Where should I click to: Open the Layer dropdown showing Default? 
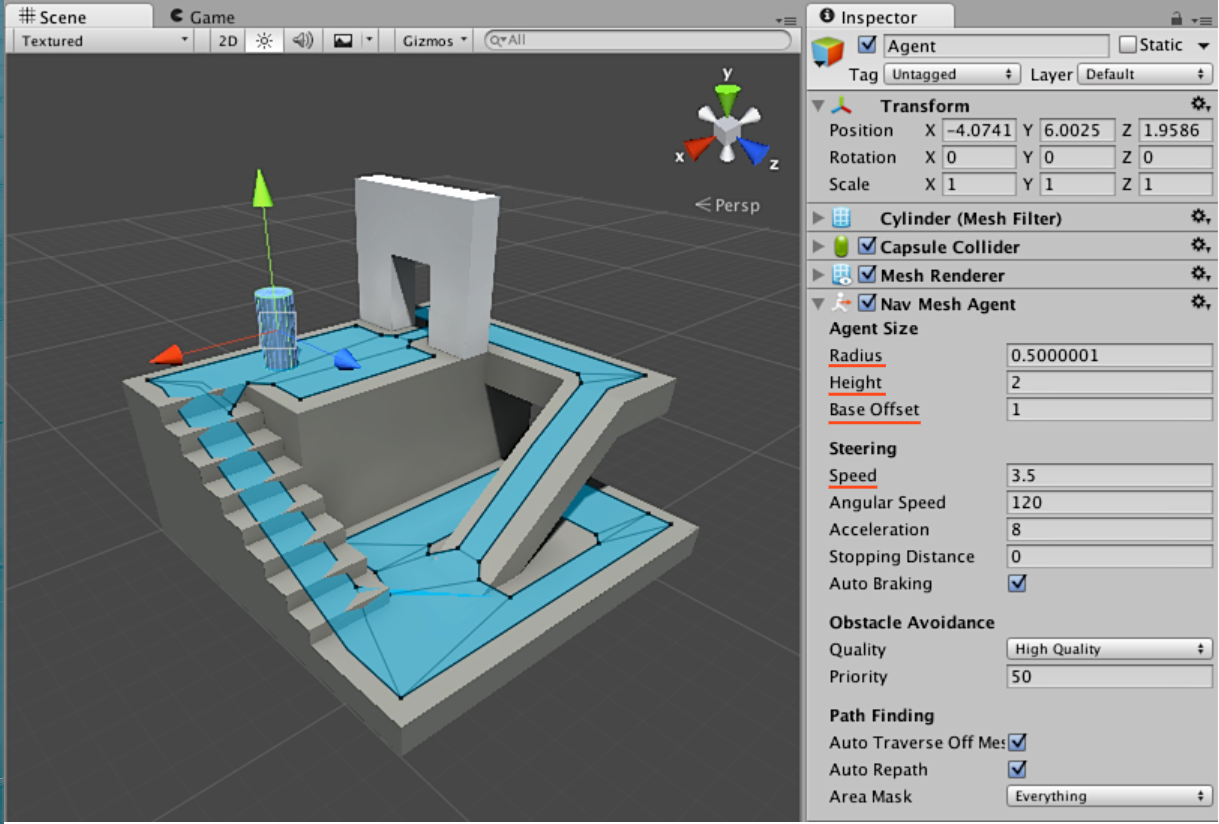point(1146,74)
